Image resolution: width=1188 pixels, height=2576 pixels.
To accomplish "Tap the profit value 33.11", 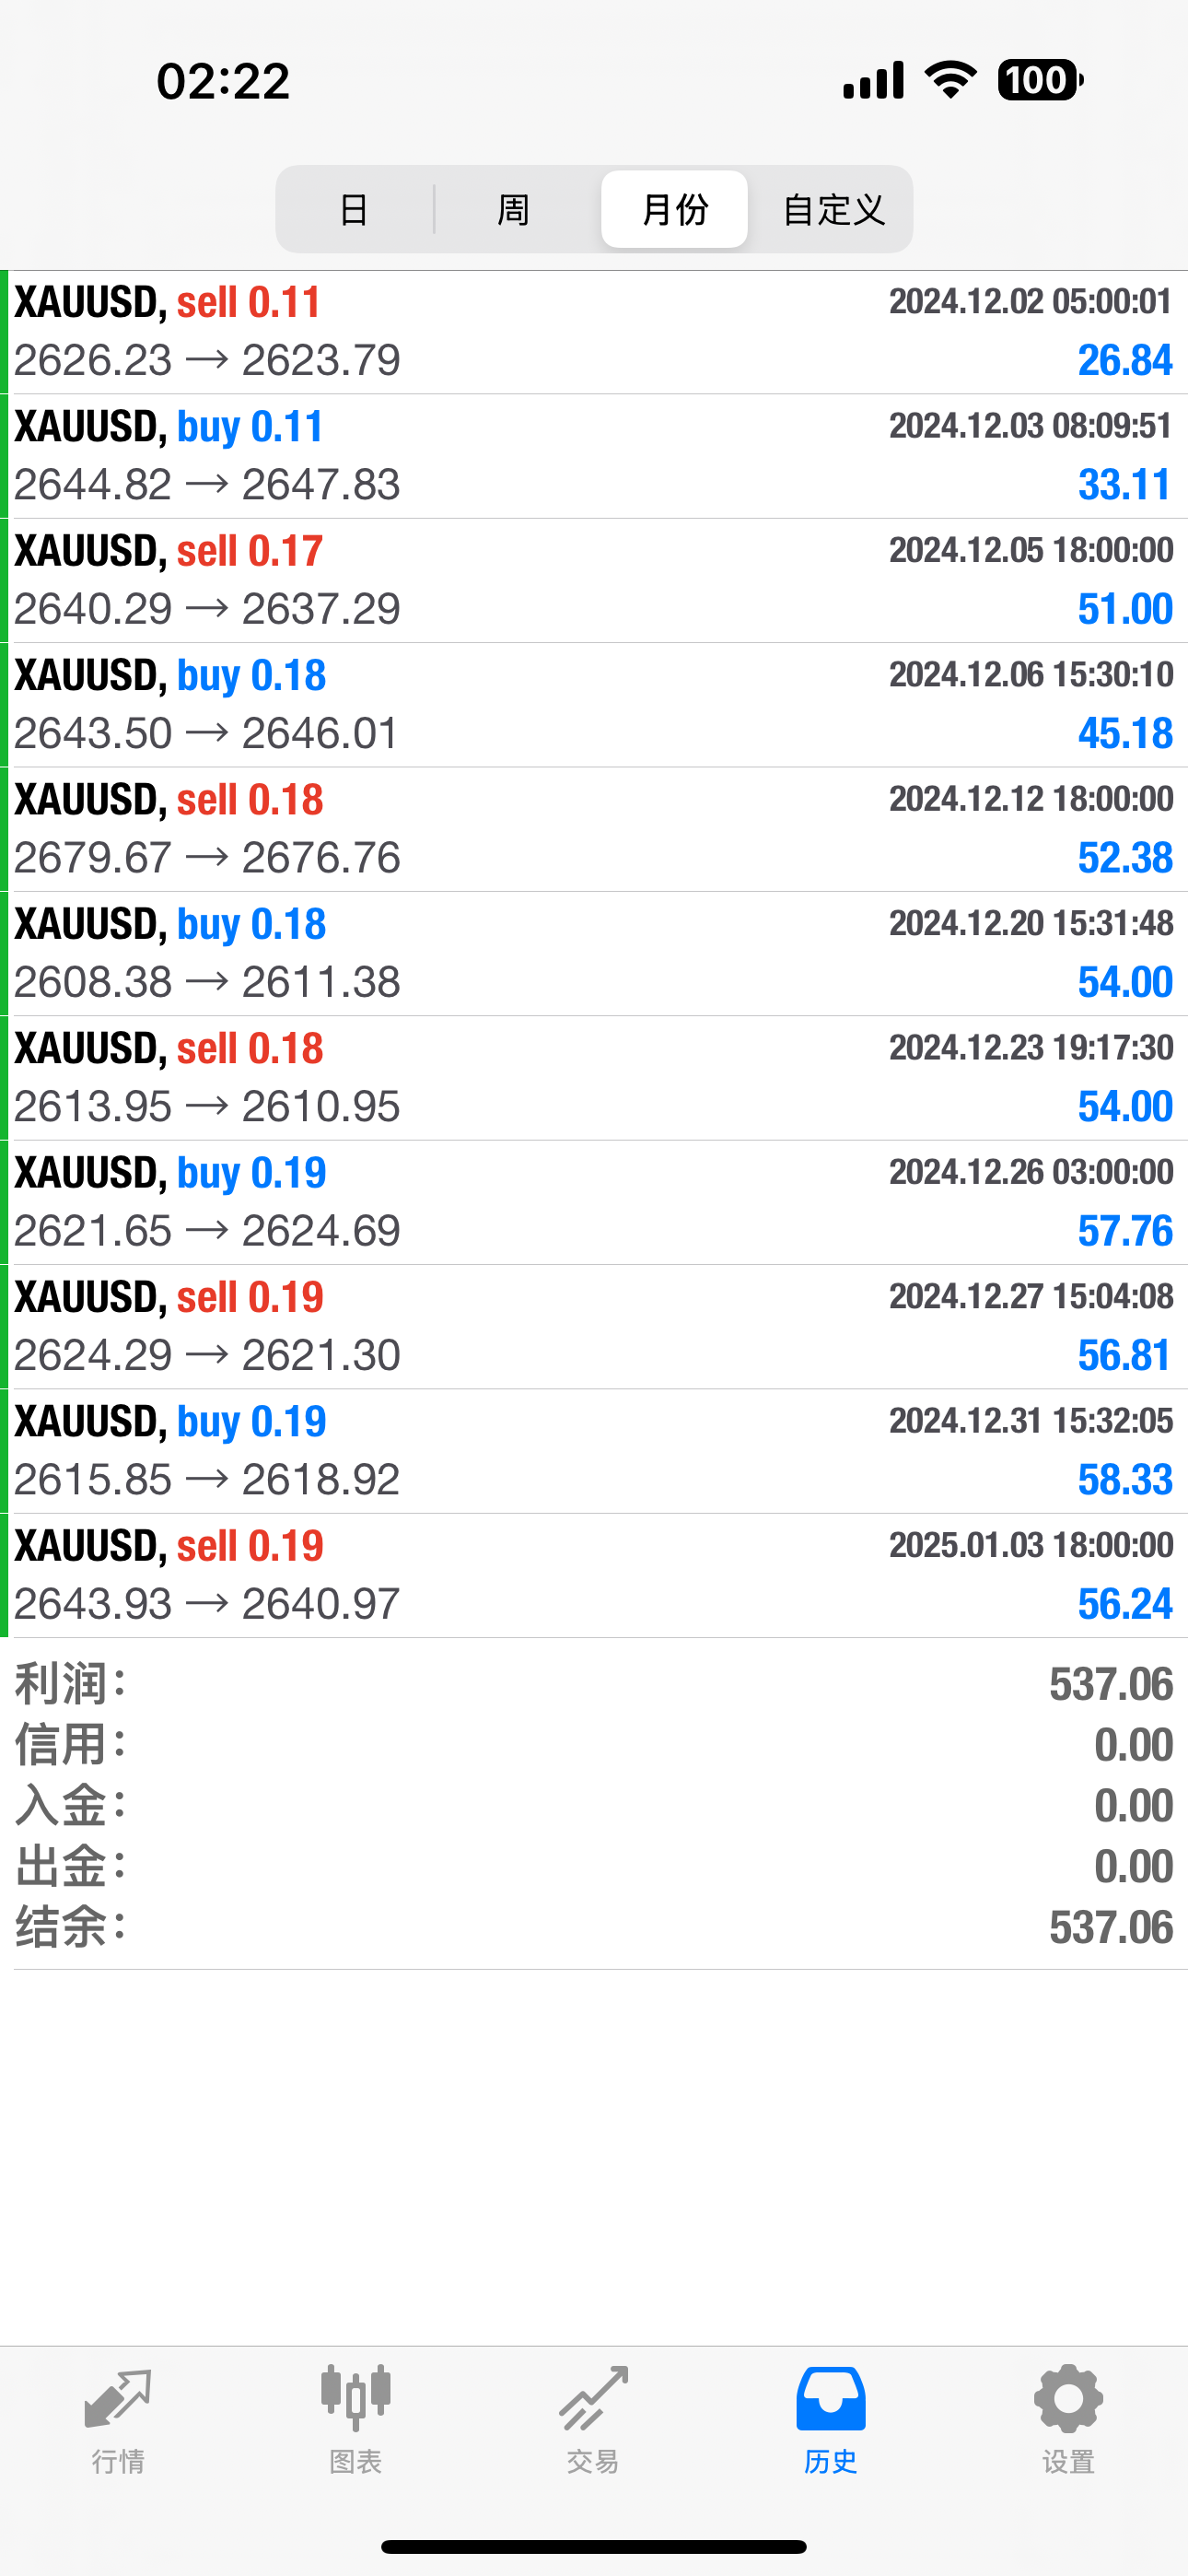I will coord(1125,485).
